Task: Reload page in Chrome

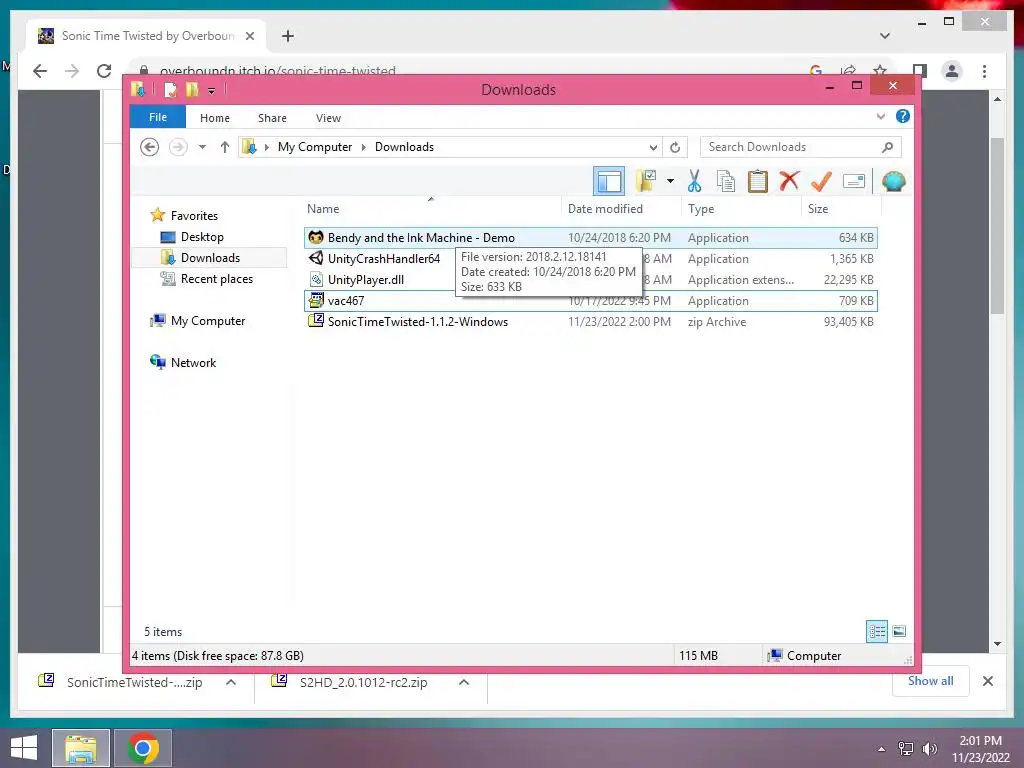Action: click(104, 71)
